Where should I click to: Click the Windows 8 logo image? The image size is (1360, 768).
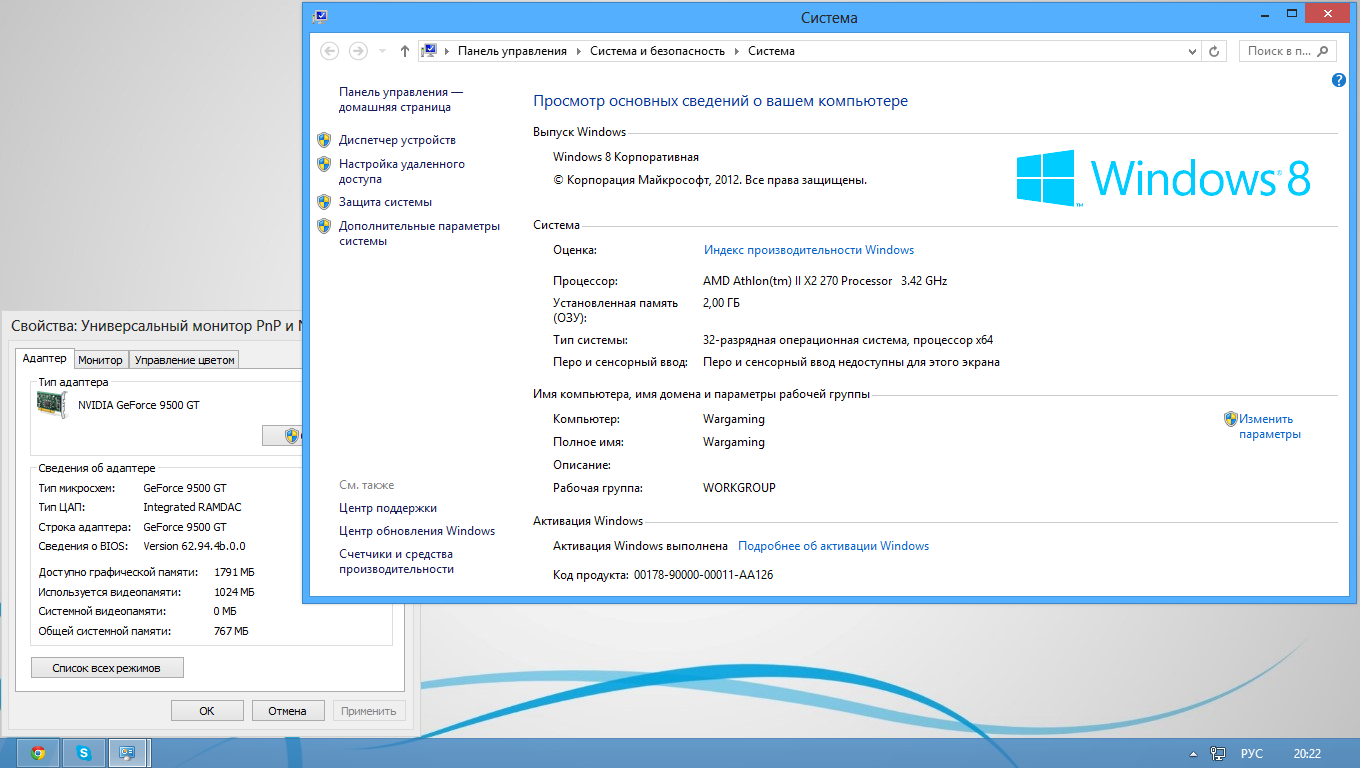pos(1163,178)
